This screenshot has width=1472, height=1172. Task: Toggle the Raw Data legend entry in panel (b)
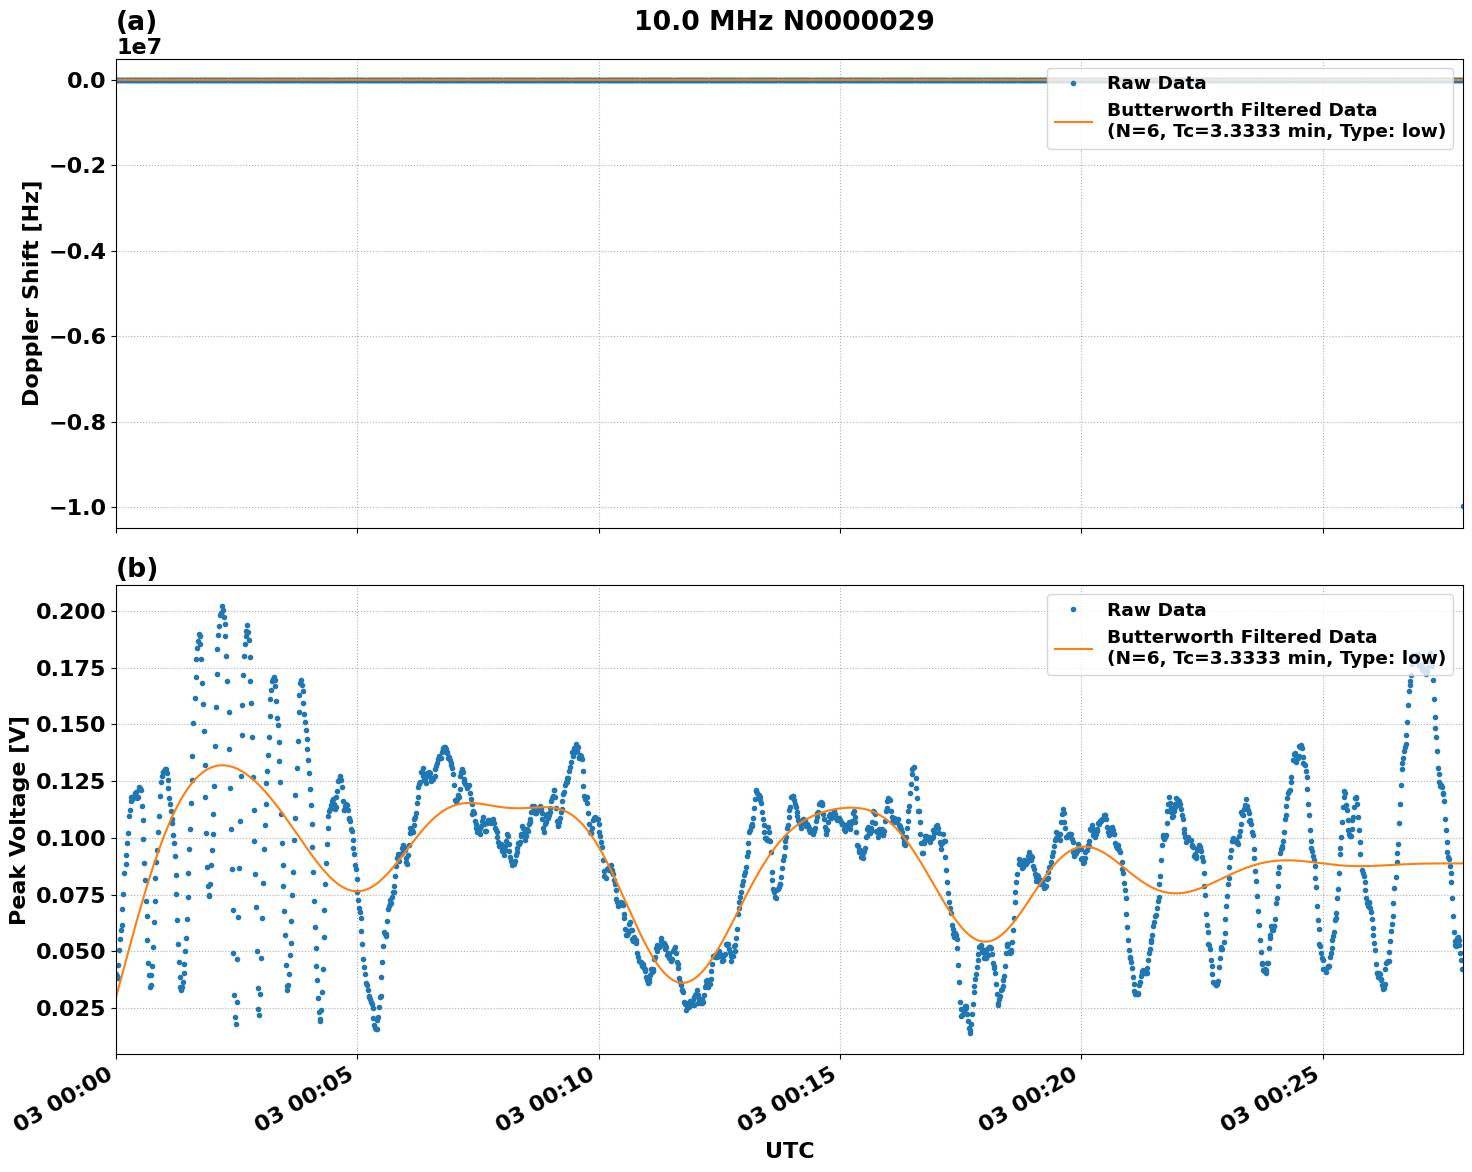coord(1156,607)
